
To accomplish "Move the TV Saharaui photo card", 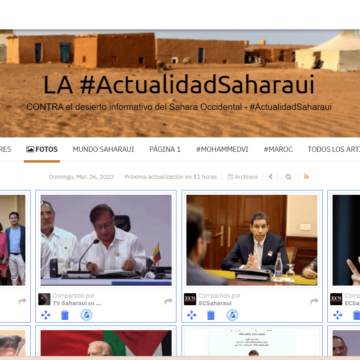I will point(46,315).
